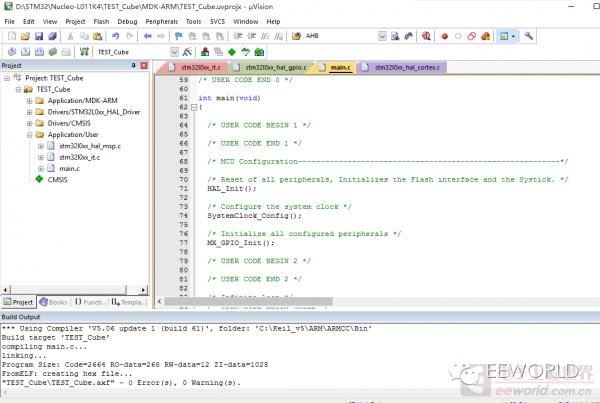Click the Save file toolbar icon

(x=38, y=36)
